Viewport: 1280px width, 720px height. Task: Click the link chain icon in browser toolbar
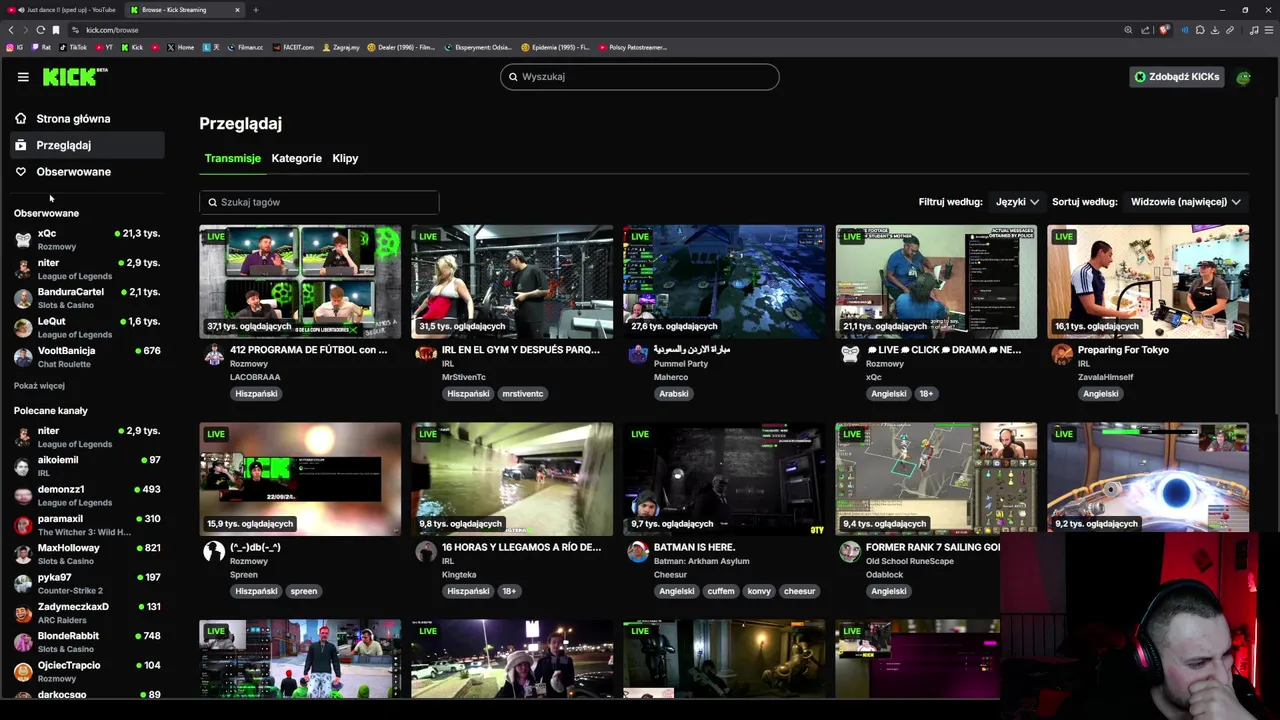click(1230, 30)
